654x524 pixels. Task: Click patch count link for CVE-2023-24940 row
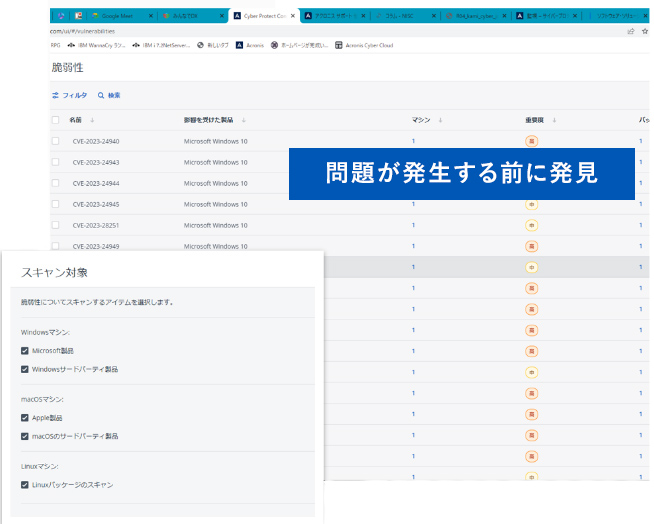click(641, 141)
